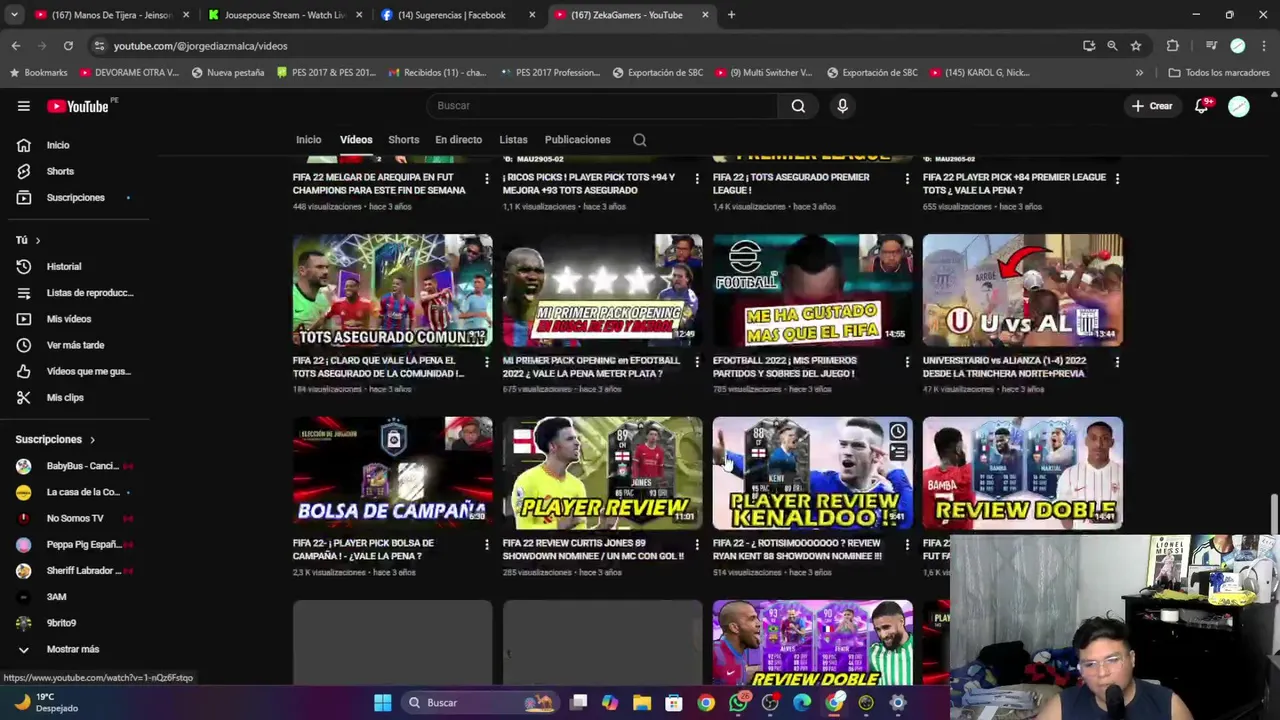Click taskbar Buscar search box
Screen dimensions: 1280x720
480,703
